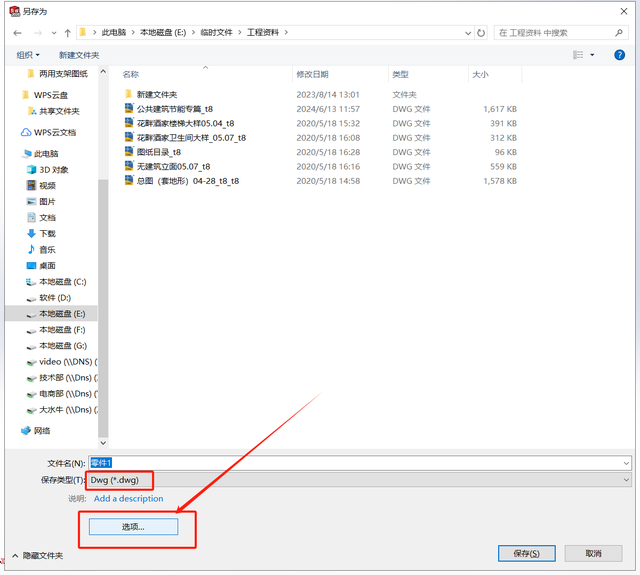Sort by the 大小 column header
Viewport: 640px width, 575px height.
(x=480, y=74)
